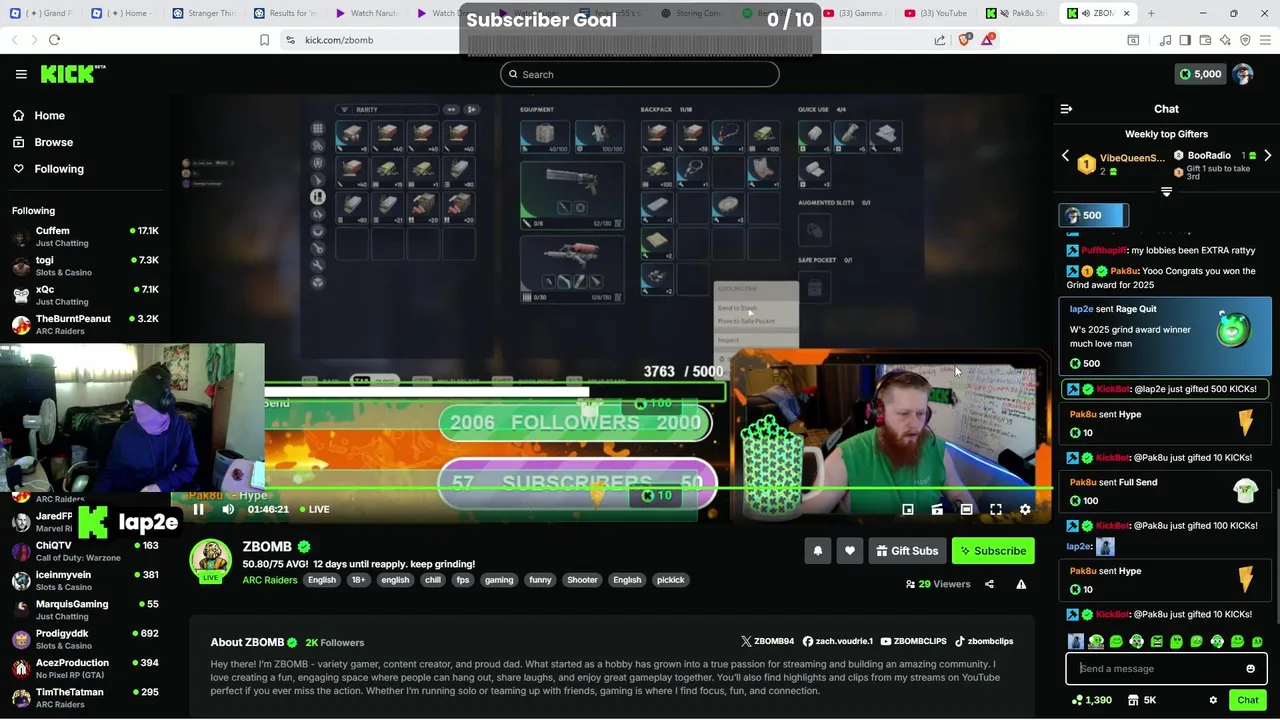Click the ARC Raiders category link
The width and height of the screenshot is (1280, 720).
coord(269,580)
